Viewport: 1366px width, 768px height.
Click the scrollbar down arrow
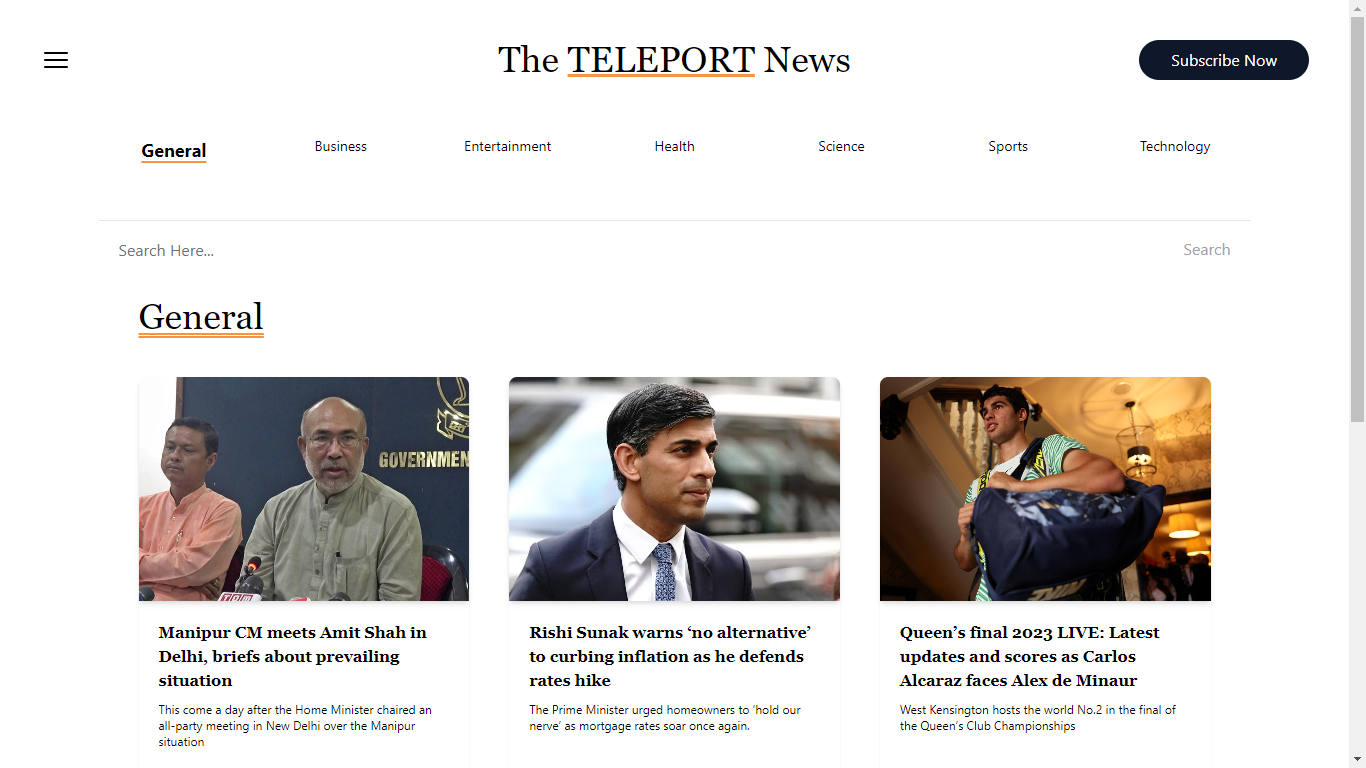(1357, 759)
